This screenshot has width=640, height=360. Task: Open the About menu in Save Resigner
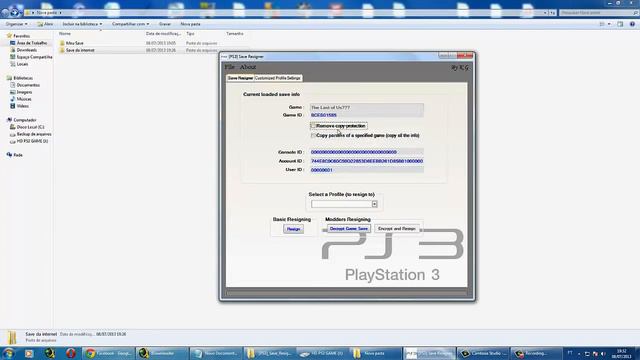click(248, 67)
